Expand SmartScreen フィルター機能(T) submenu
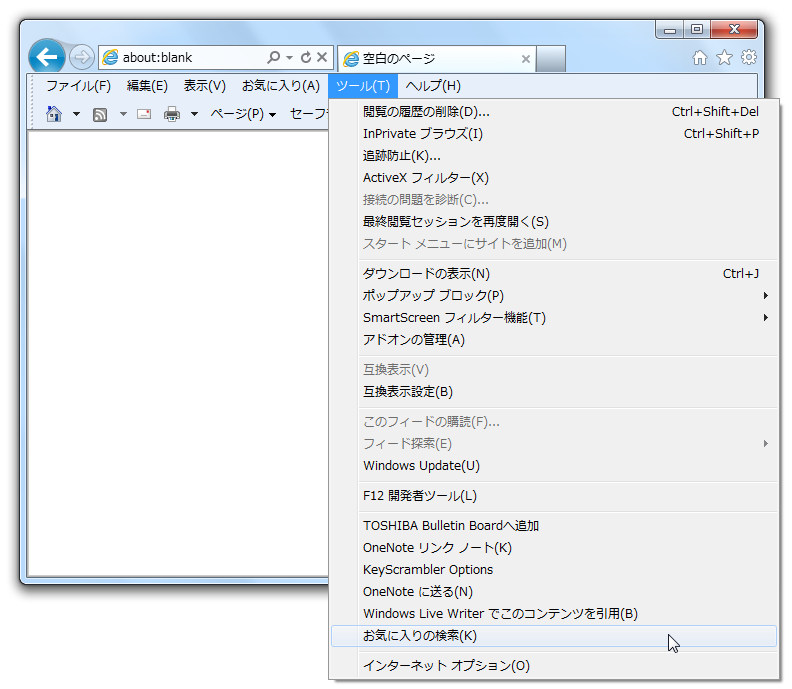This screenshot has height=689, width=792. (554, 318)
